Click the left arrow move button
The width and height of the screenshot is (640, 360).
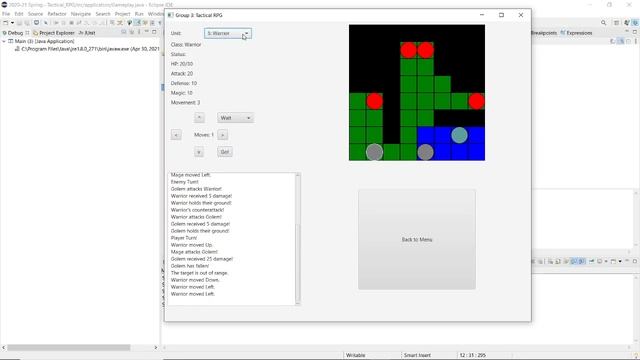[176, 135]
